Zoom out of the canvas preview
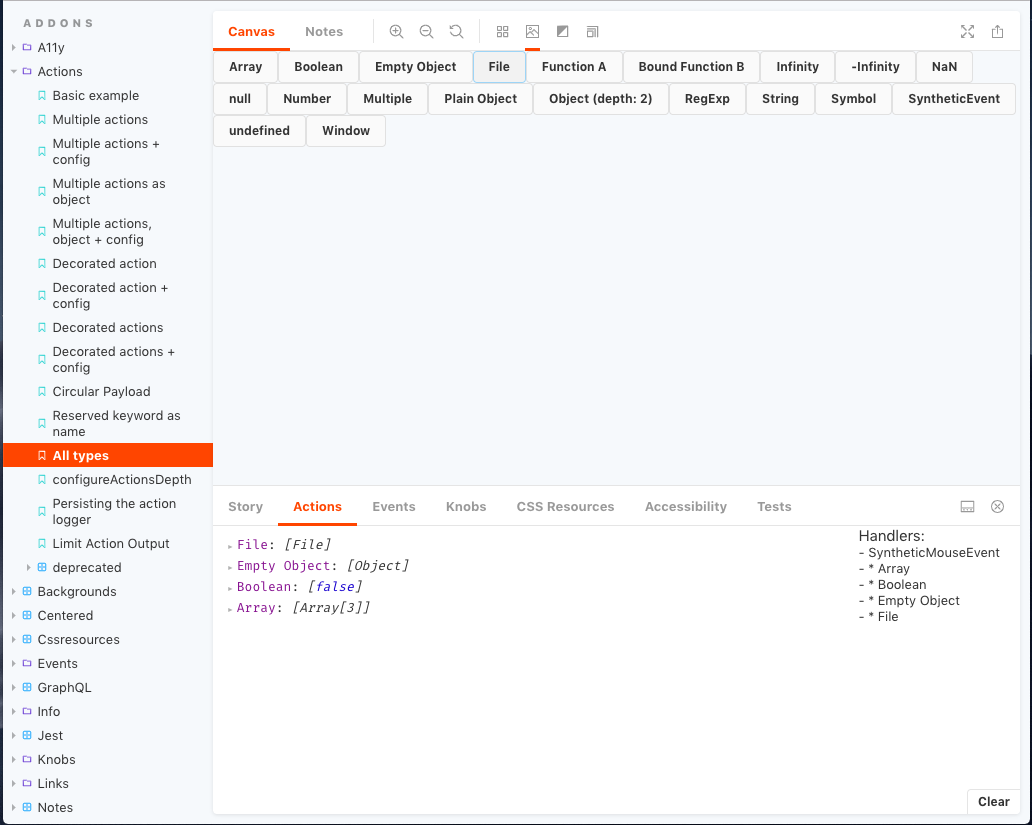The image size is (1032, 825). (427, 31)
